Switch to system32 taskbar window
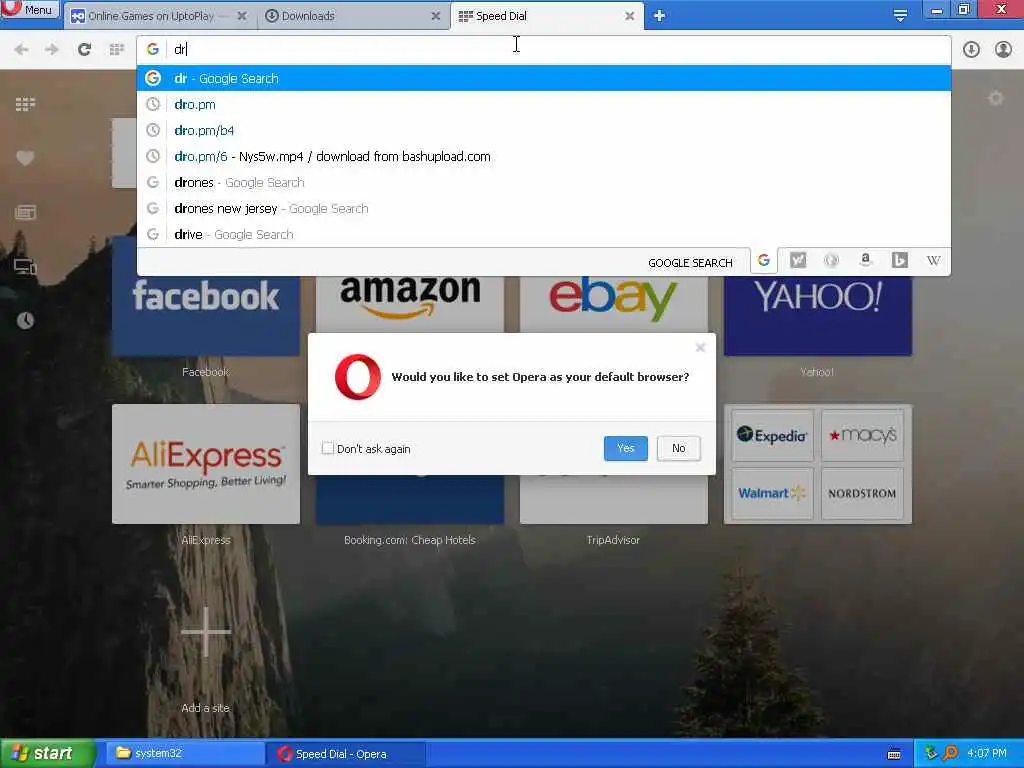Screen dimensions: 1024x768 186,754
